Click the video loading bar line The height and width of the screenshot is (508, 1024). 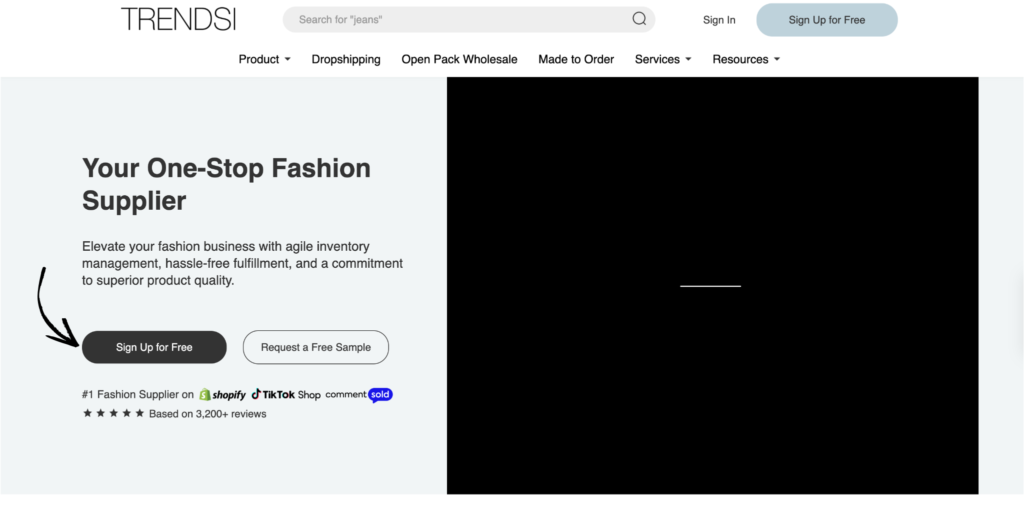(711, 286)
